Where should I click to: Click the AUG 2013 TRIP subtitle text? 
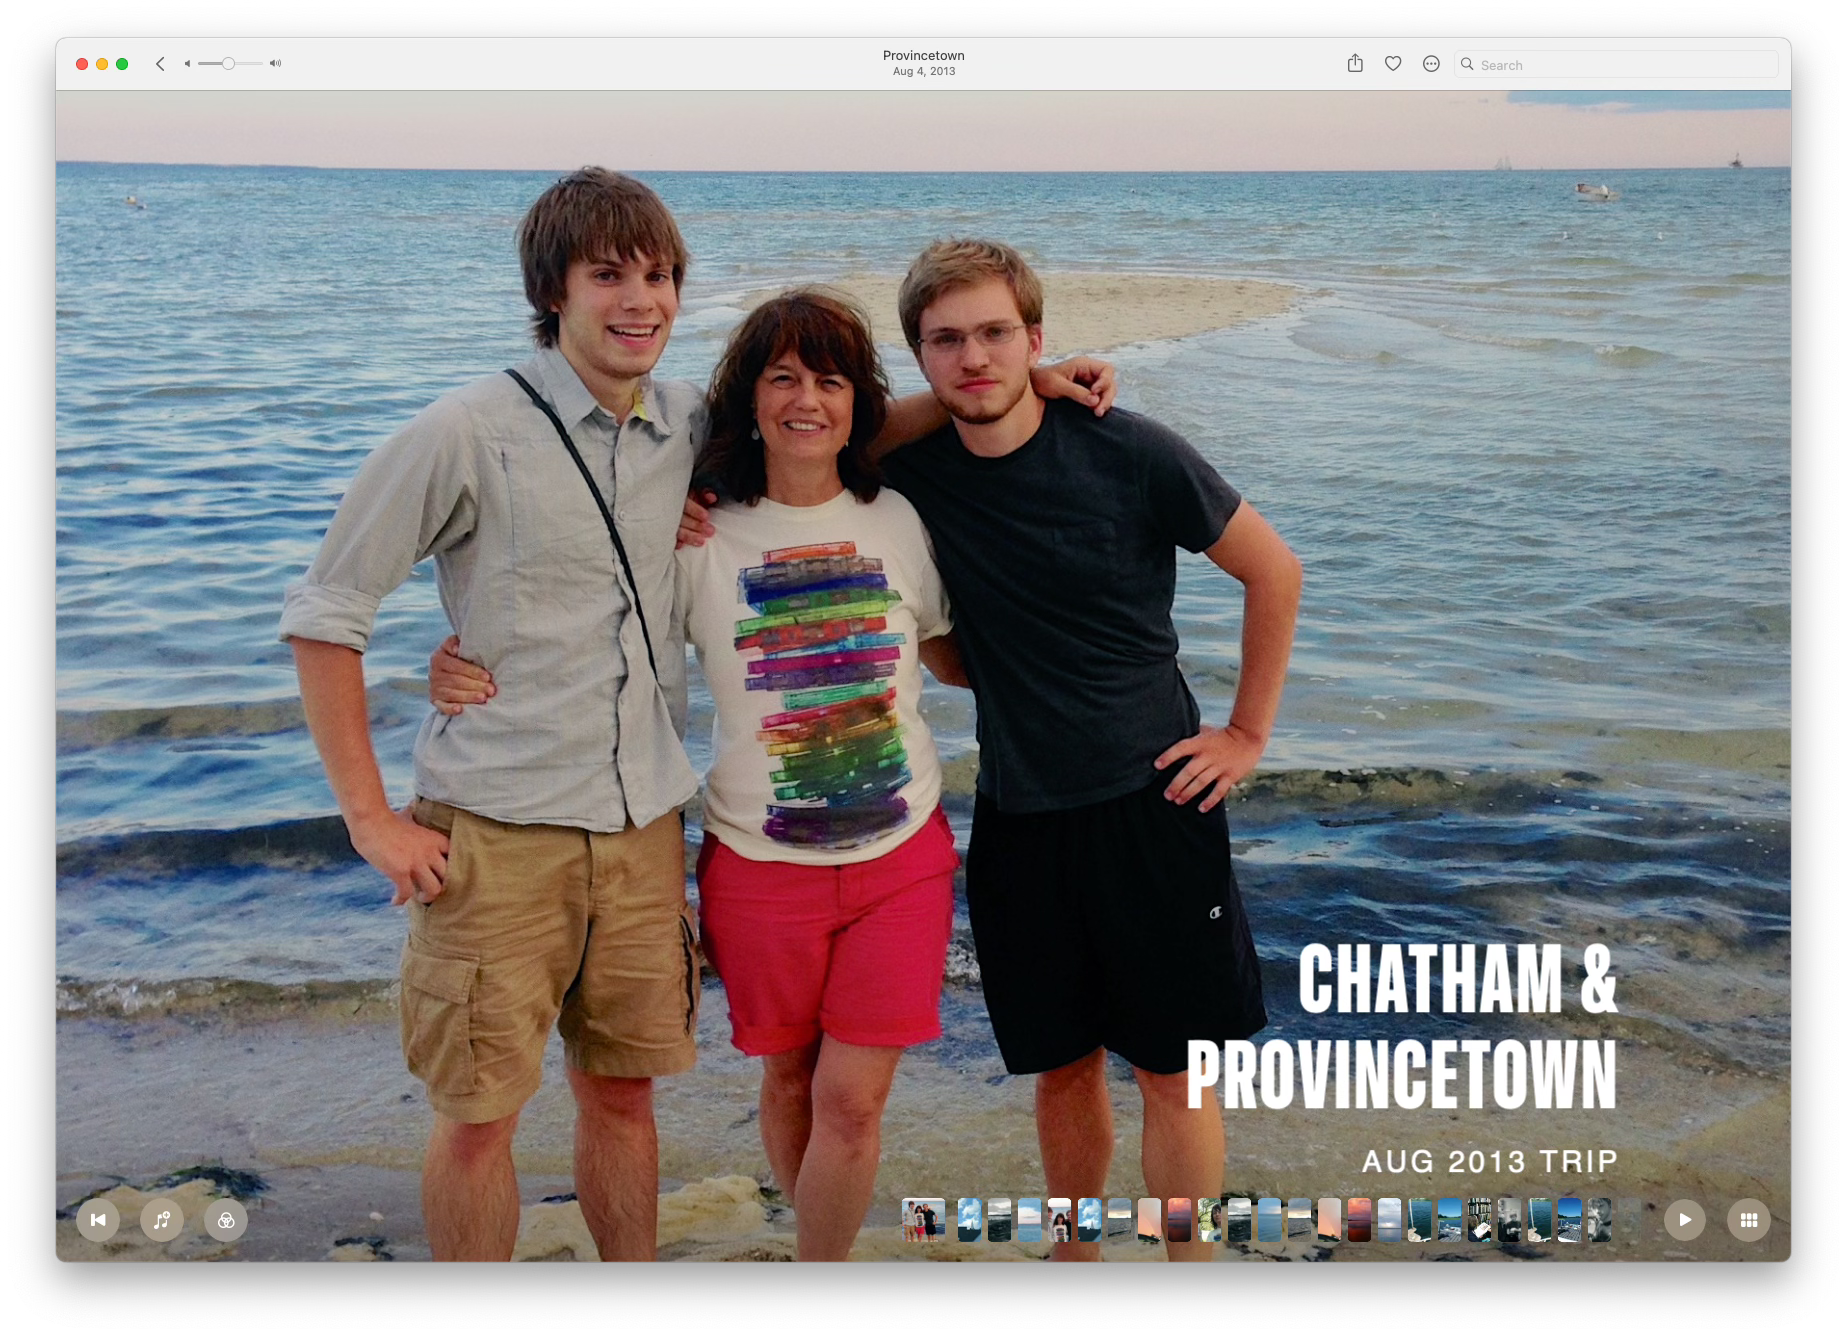(x=1489, y=1161)
